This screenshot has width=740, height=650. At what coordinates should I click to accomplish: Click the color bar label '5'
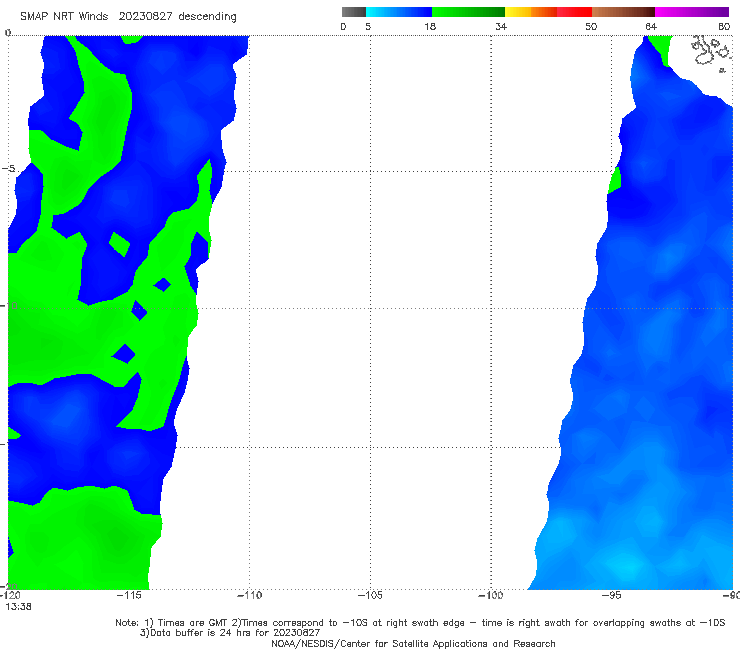click(x=368, y=27)
